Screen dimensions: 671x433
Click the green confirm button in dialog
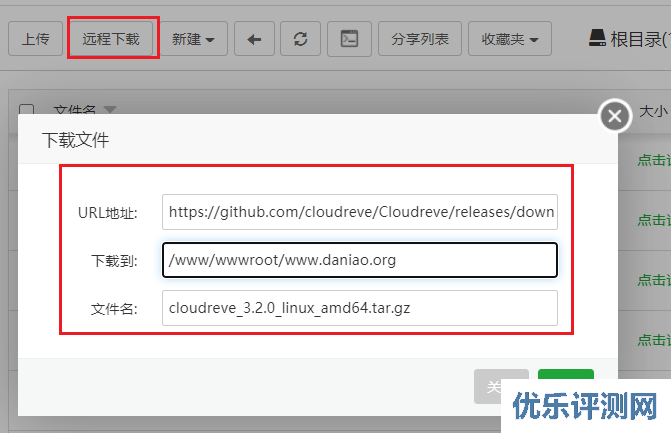tap(566, 374)
